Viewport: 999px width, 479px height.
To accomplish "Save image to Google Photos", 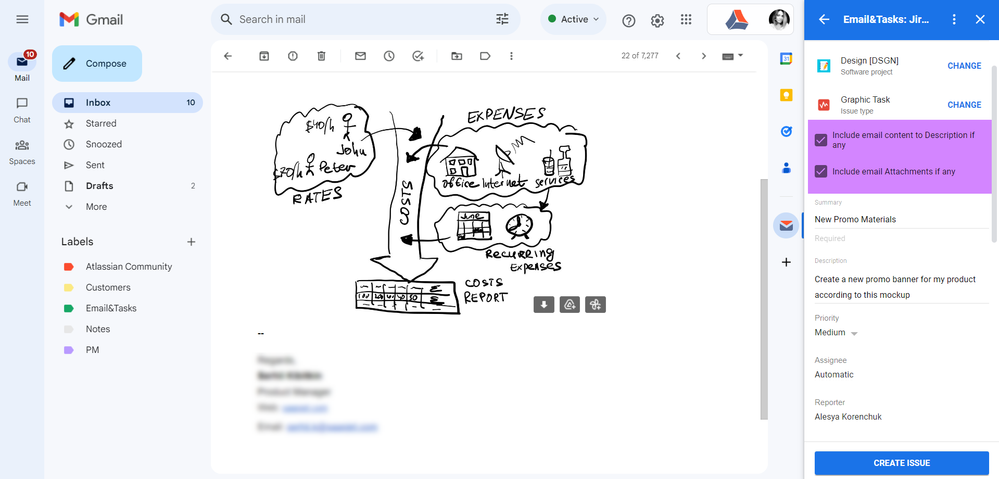I will click(596, 305).
